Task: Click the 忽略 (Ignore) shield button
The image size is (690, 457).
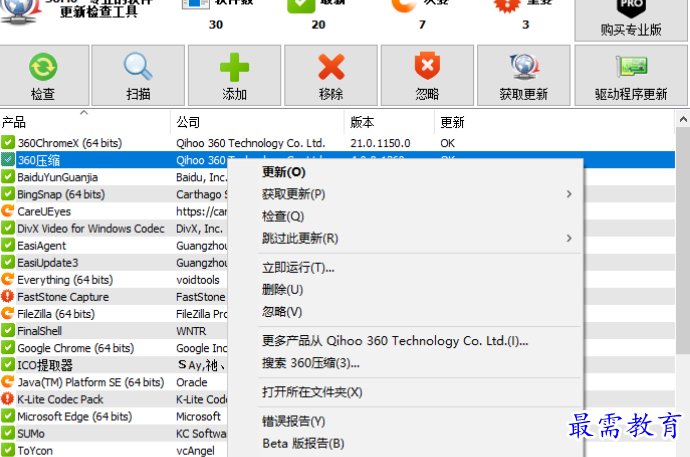Action: click(x=427, y=75)
